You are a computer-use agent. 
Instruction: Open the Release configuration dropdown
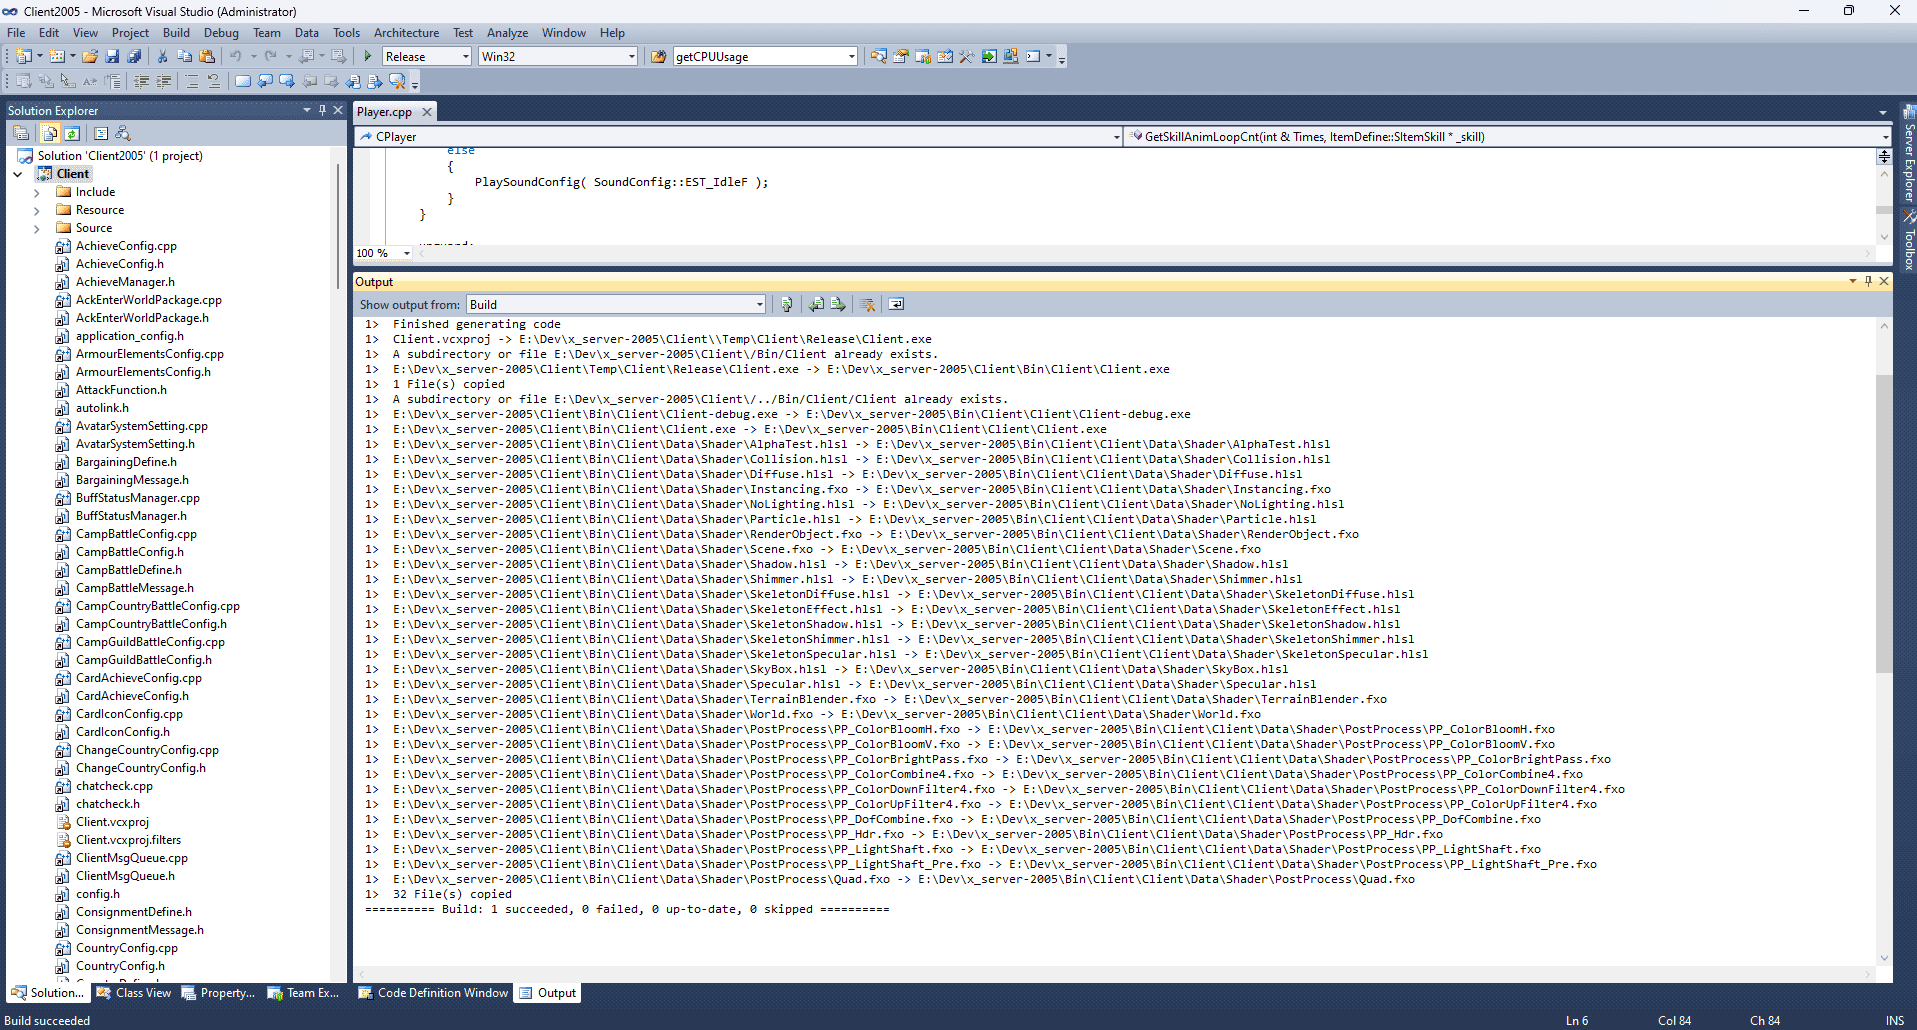pos(466,57)
